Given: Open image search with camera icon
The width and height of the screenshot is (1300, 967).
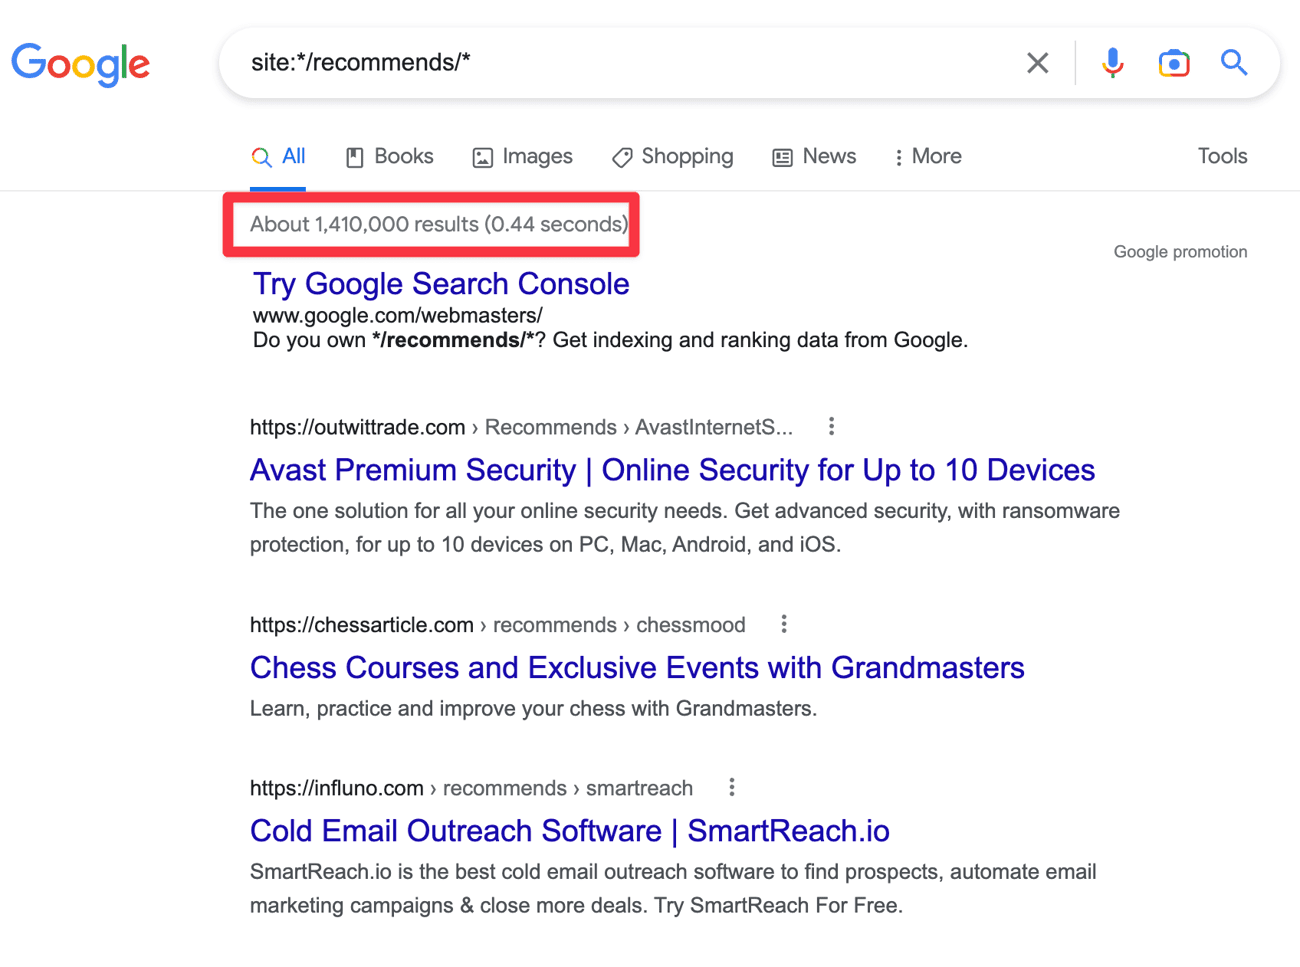Looking at the screenshot, I should (x=1173, y=63).
